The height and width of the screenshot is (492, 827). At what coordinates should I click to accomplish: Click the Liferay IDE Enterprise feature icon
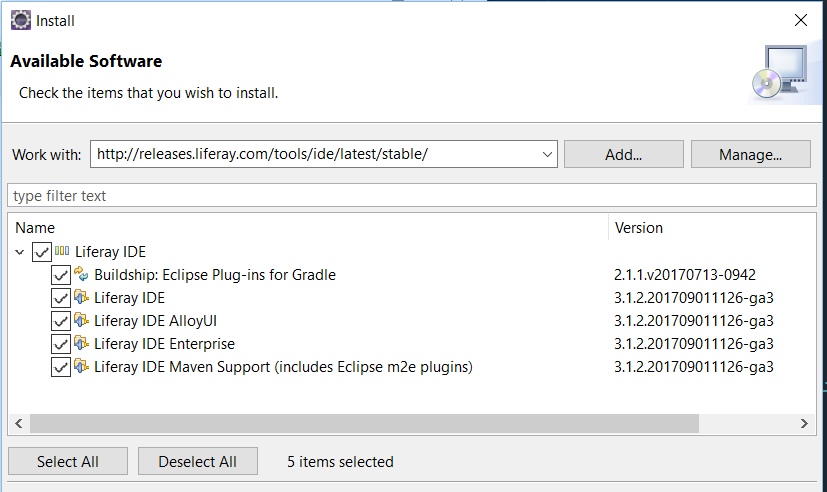coord(81,343)
